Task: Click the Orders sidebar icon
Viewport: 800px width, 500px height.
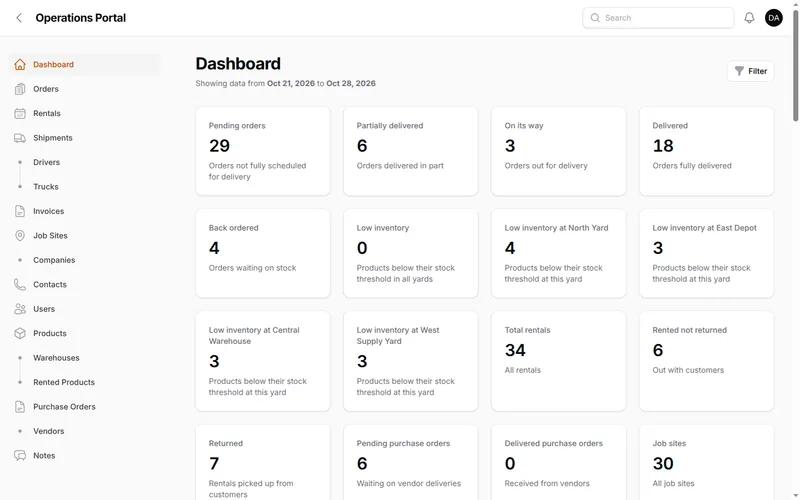Action: coord(20,89)
